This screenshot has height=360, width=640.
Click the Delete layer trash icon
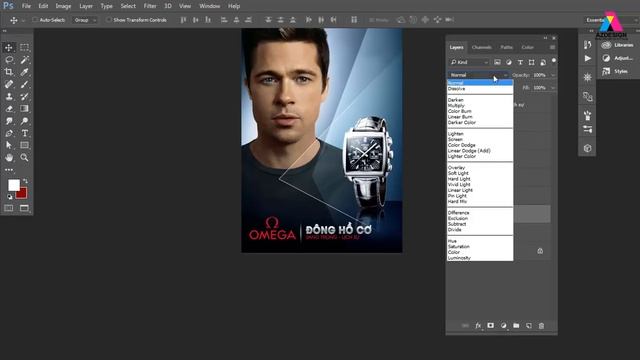(541, 326)
